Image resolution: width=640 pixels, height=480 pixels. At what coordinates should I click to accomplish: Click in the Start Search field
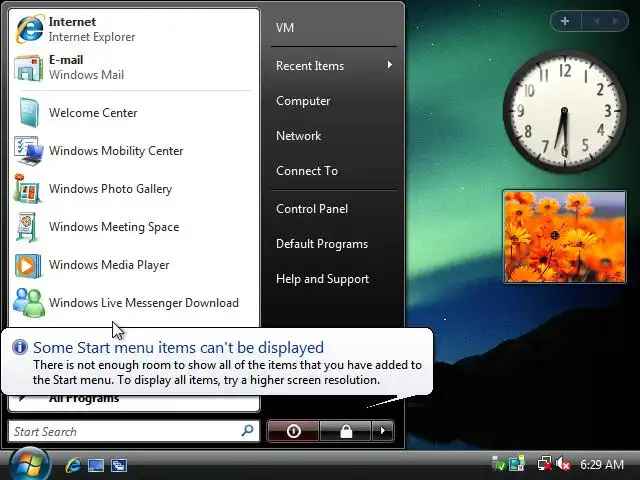(x=134, y=431)
